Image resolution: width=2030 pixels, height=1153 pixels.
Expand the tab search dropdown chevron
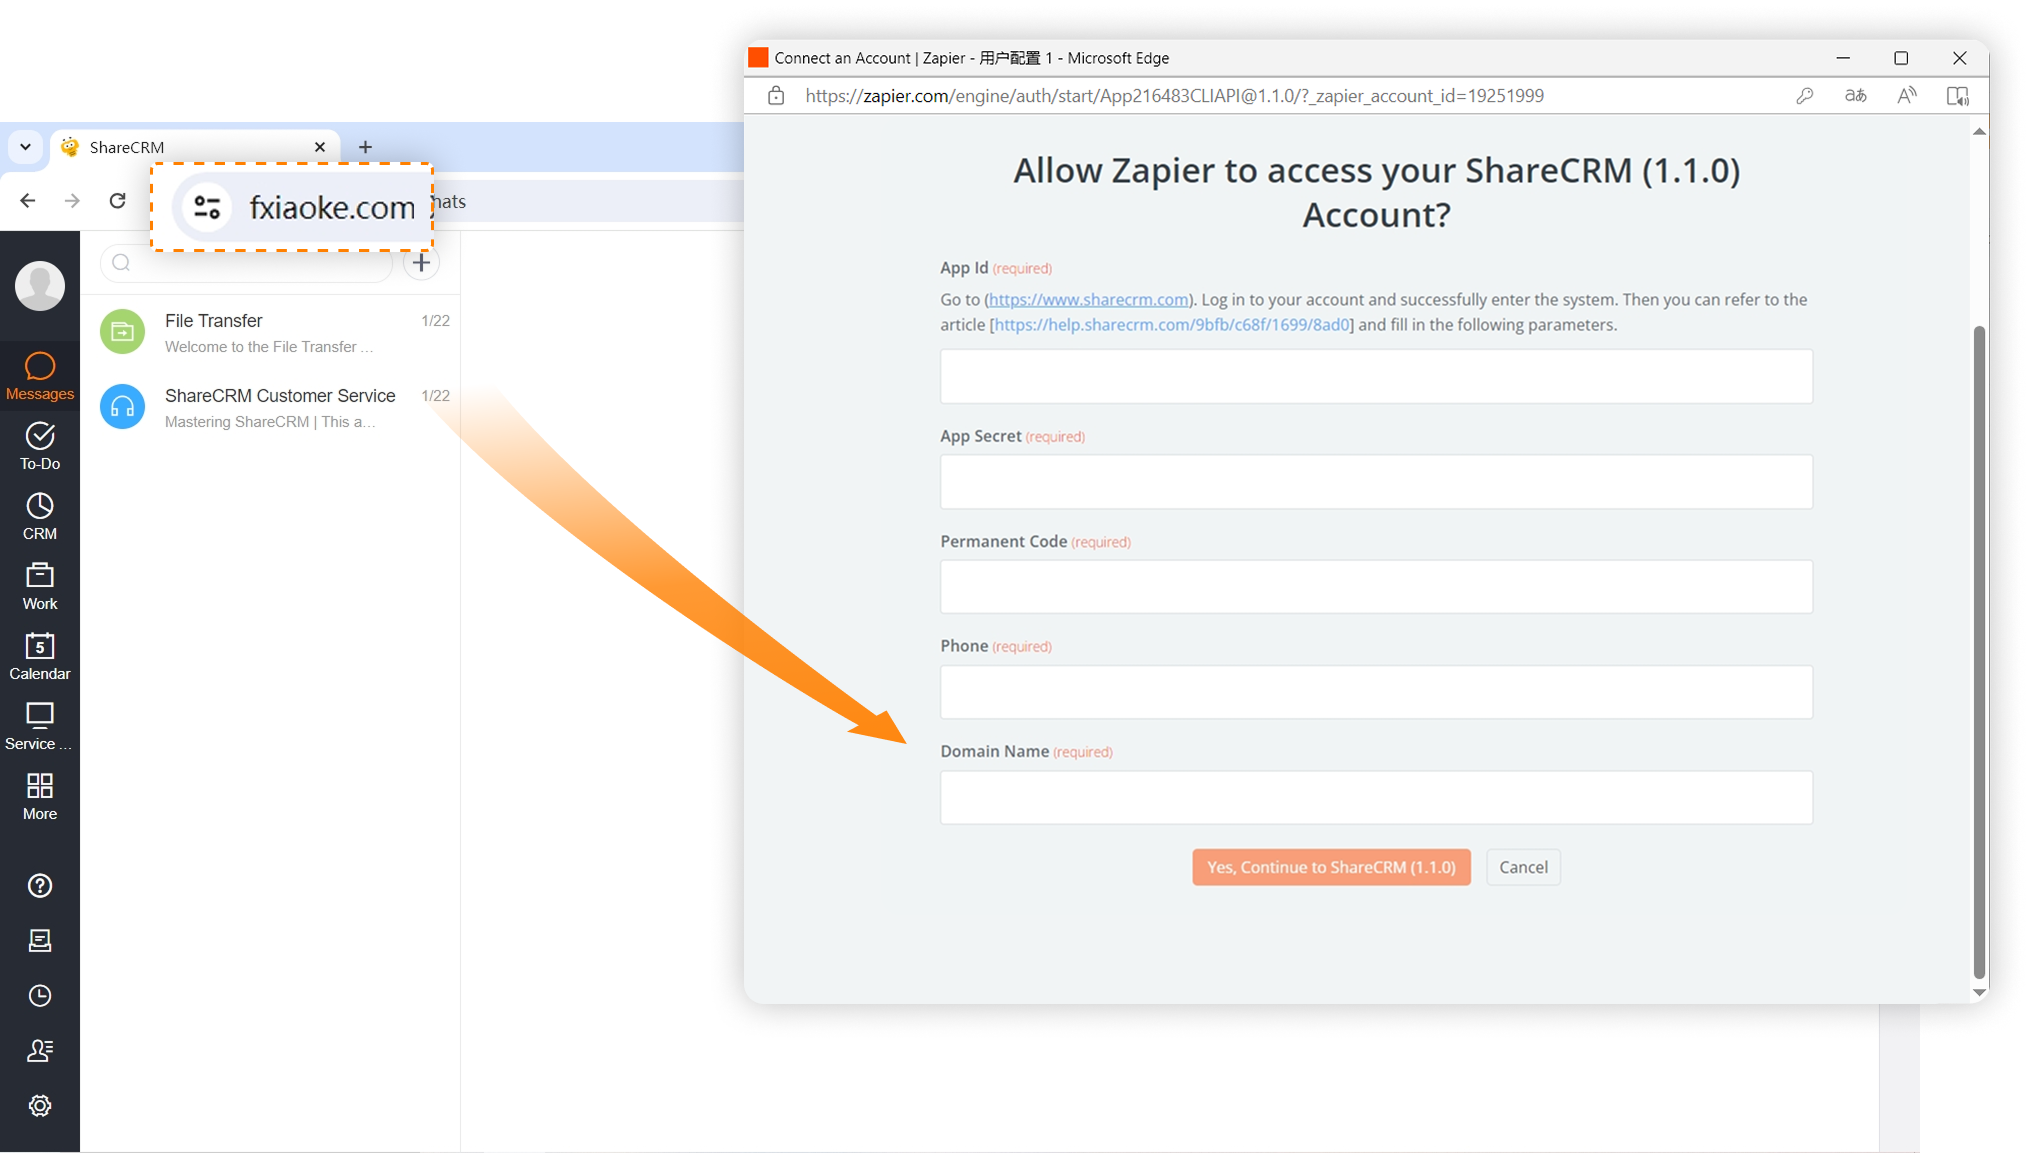coord(25,147)
